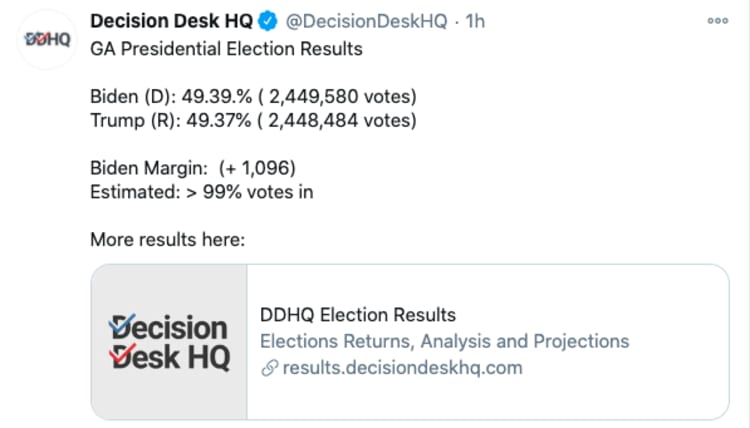Click the 1h tweet timestamp
Viewport: 750px width, 428px height.
click(474, 21)
